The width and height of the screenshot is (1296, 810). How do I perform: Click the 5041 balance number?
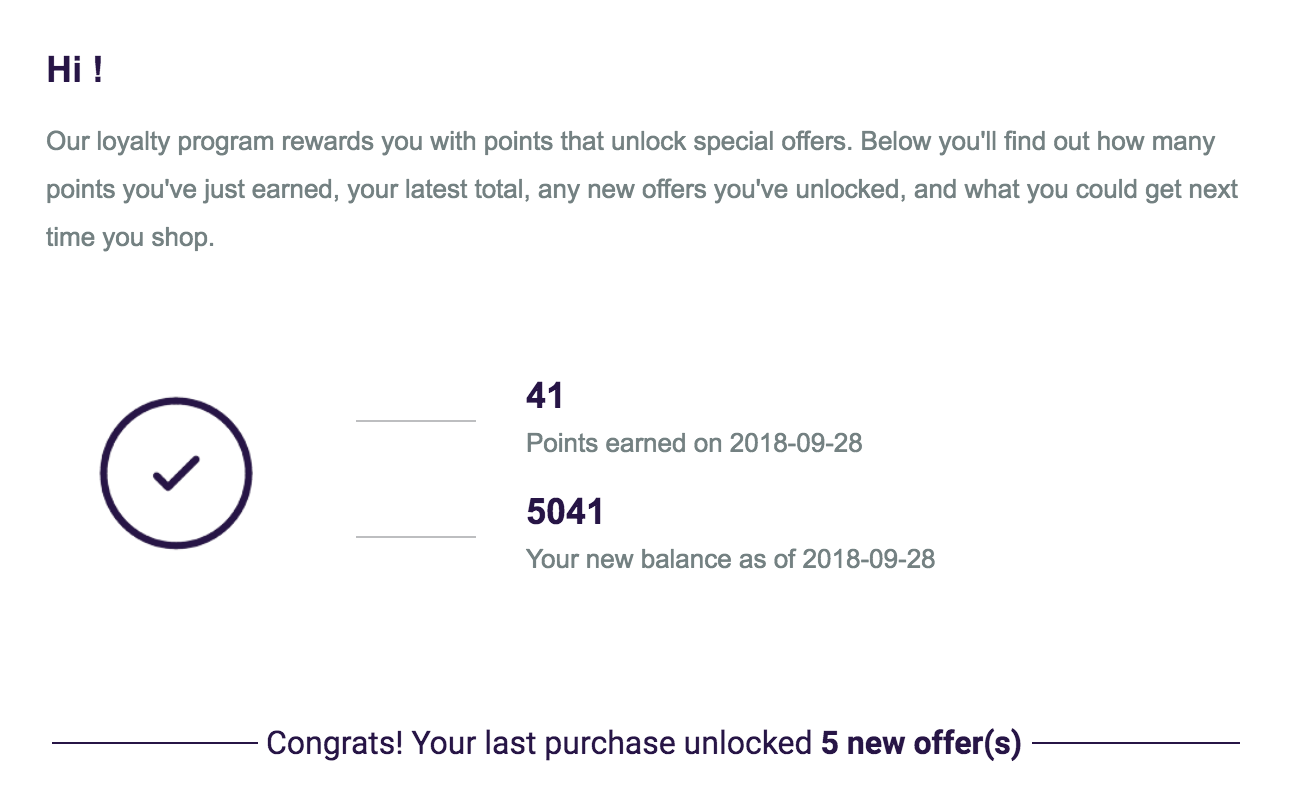click(x=565, y=512)
